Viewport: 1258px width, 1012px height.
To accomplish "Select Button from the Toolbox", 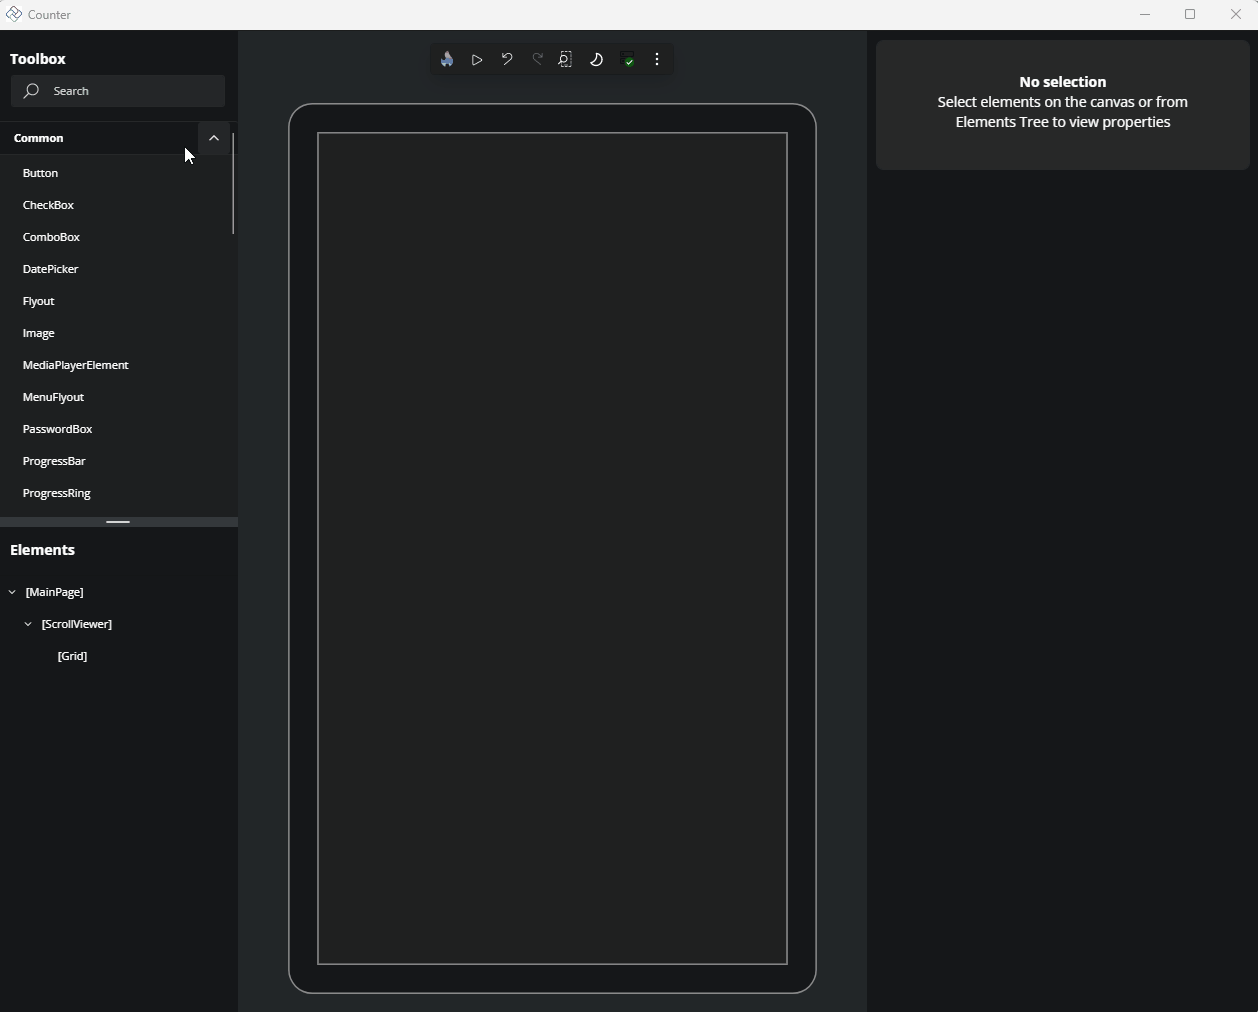I will pyautogui.click(x=41, y=173).
